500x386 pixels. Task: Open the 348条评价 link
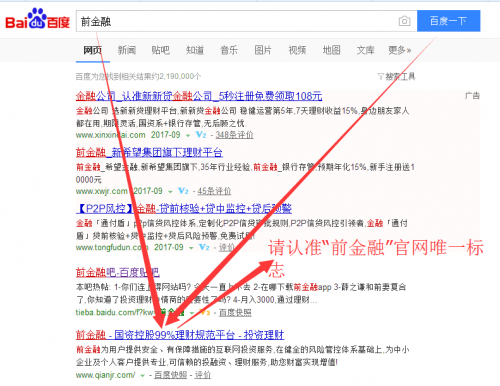[x=234, y=135]
